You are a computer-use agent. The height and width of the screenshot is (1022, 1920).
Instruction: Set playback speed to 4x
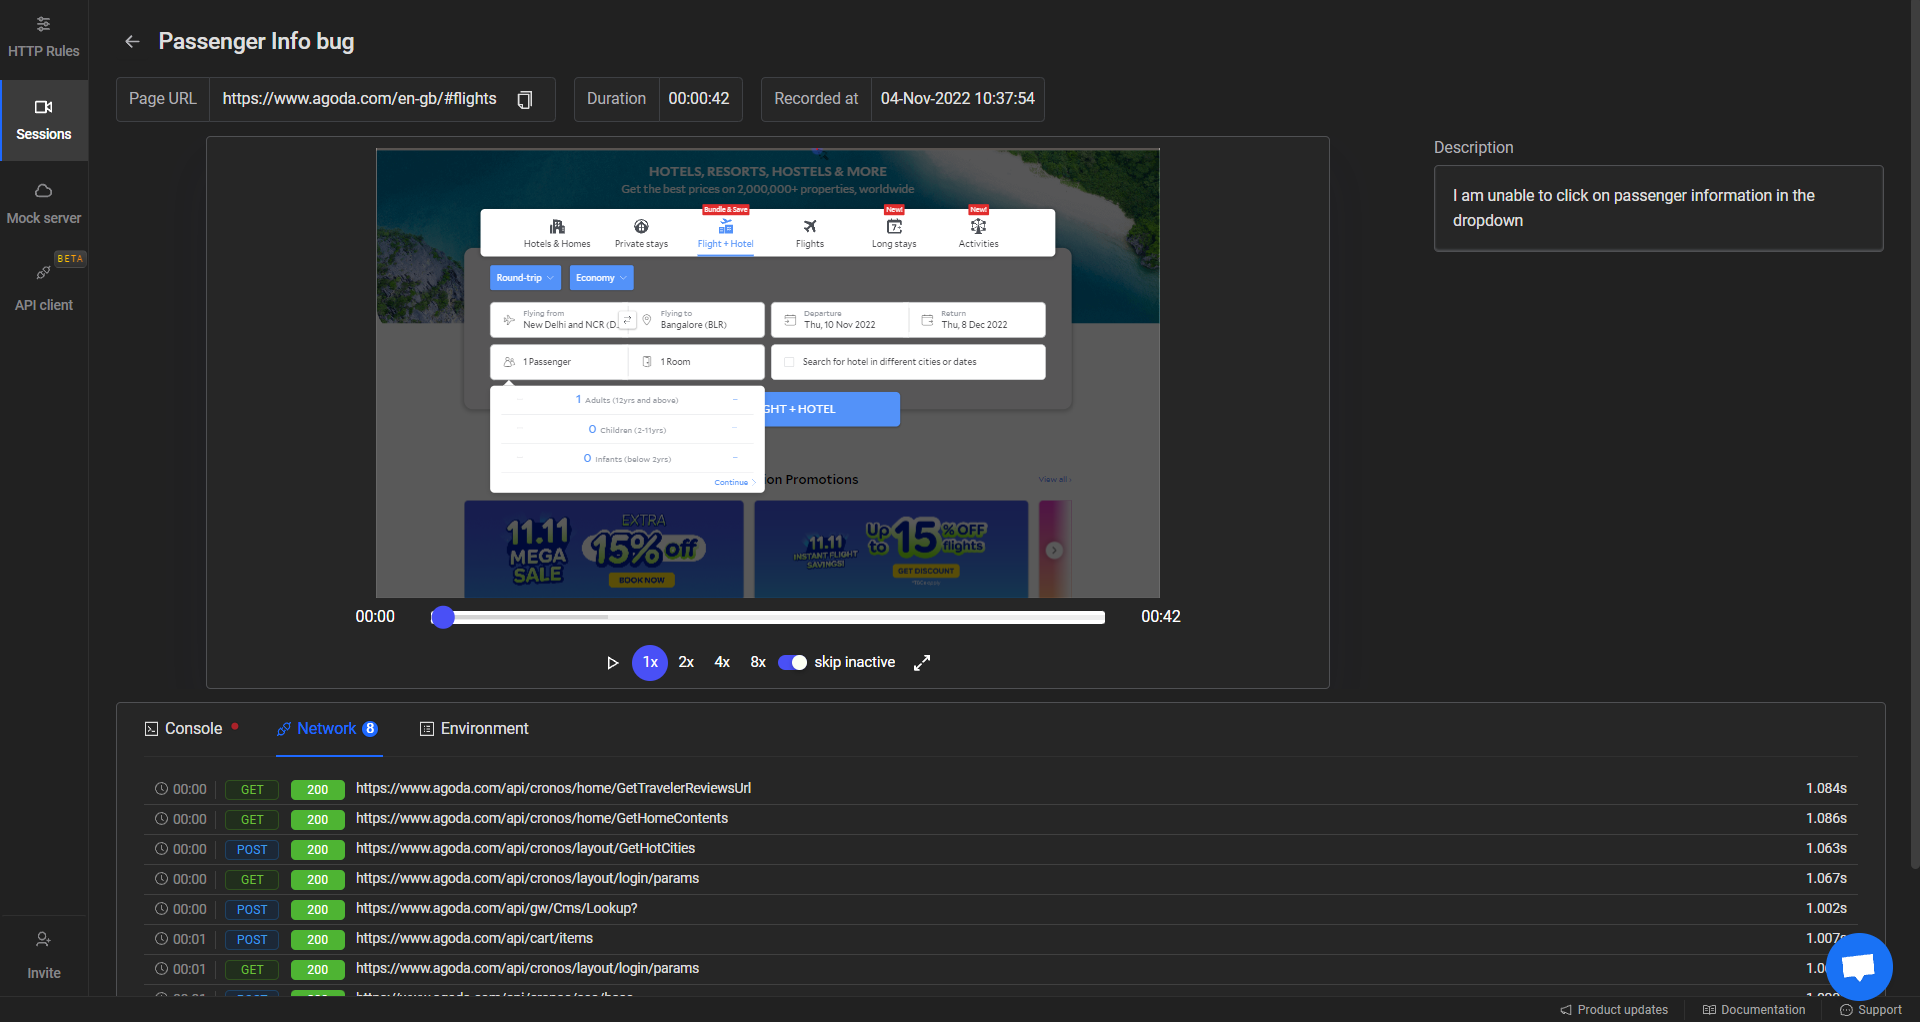722,662
